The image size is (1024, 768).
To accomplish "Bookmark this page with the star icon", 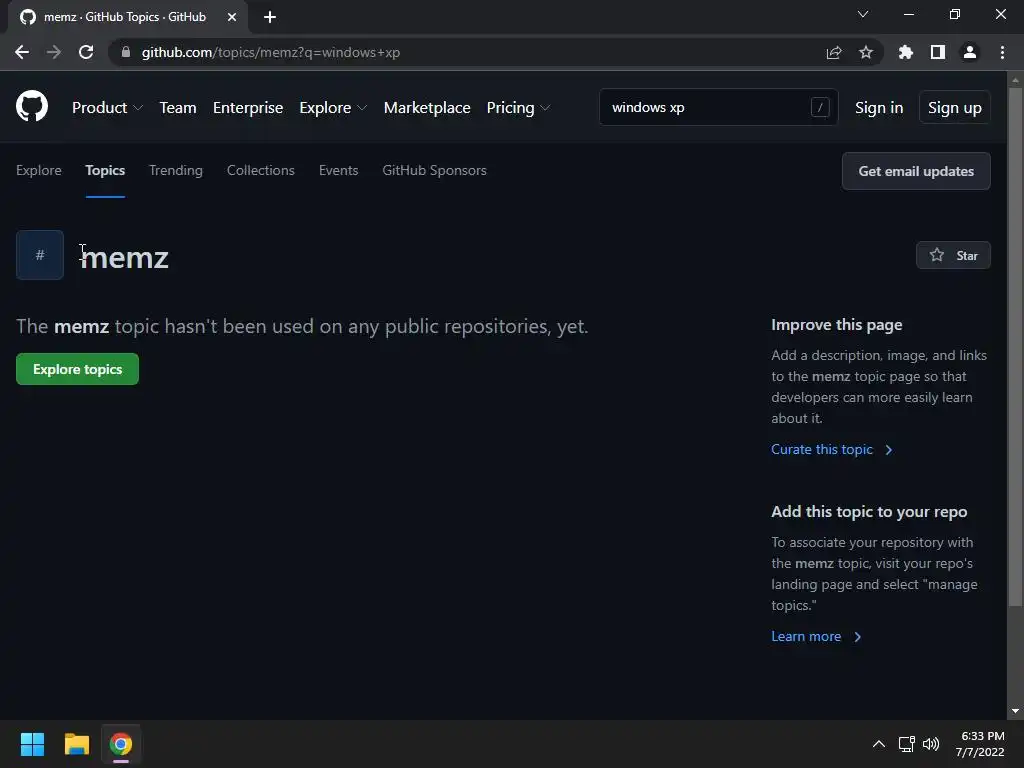I will (x=866, y=52).
